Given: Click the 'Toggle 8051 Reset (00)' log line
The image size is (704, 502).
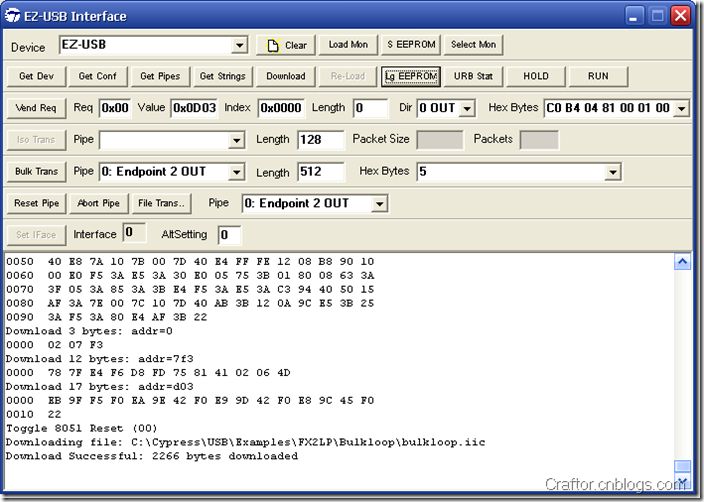Looking at the screenshot, I should [x=81, y=428].
